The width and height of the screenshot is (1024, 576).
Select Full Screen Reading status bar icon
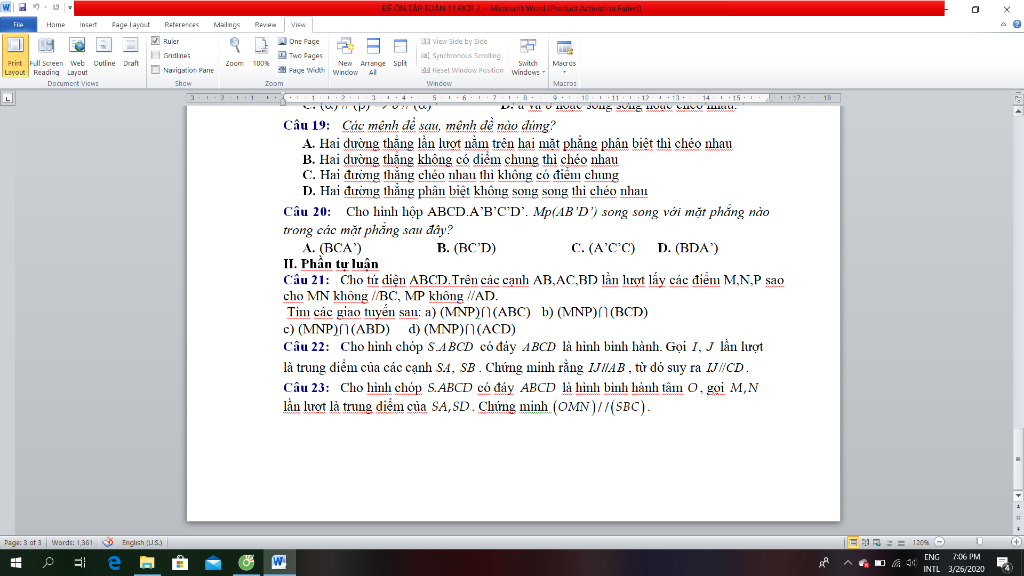click(x=865, y=542)
